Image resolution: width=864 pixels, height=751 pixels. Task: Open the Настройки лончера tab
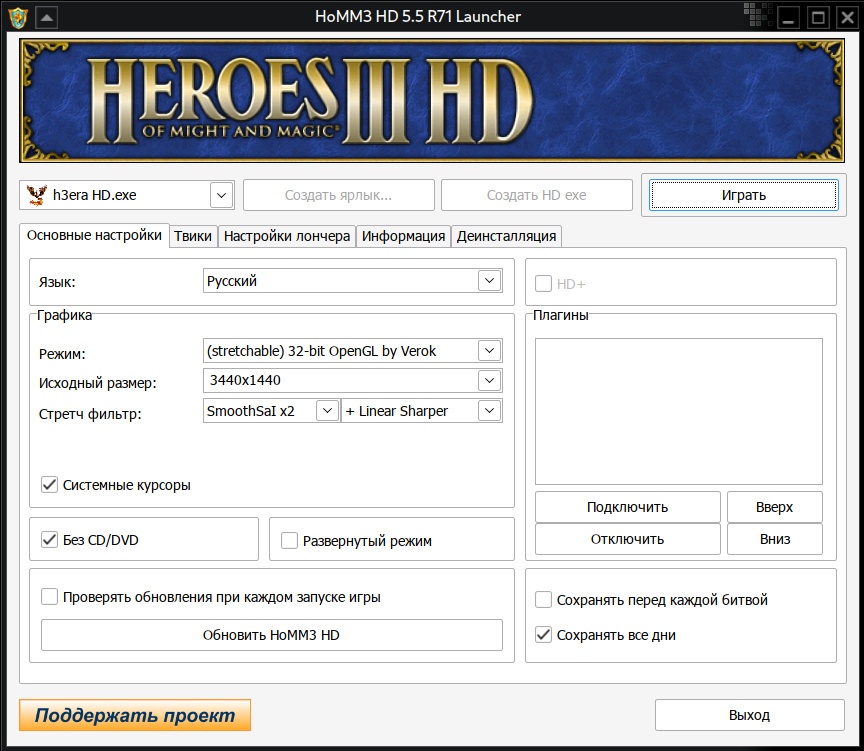[287, 236]
